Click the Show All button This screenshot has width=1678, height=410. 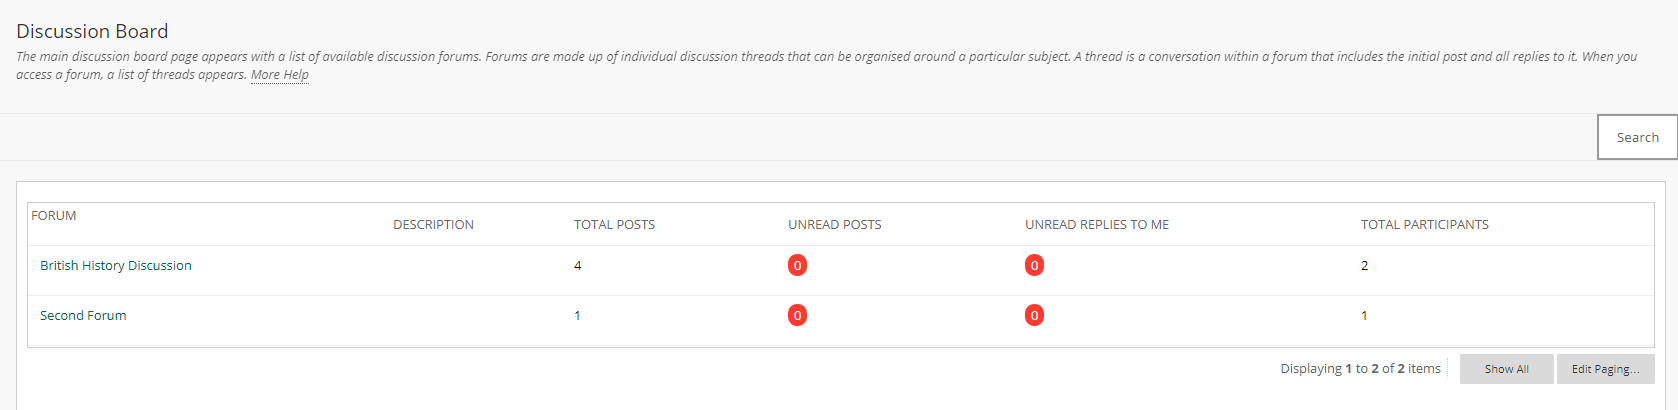click(x=1506, y=369)
